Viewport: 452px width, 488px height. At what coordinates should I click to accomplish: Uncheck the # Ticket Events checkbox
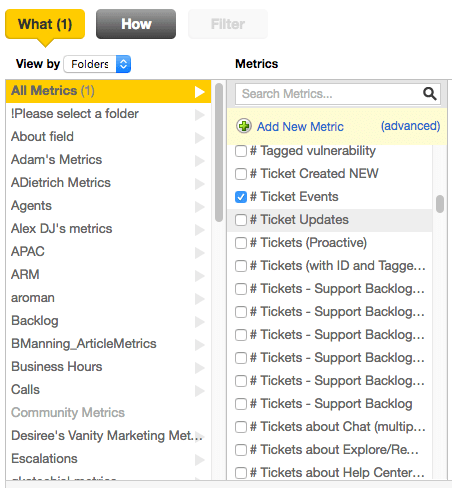click(x=241, y=197)
